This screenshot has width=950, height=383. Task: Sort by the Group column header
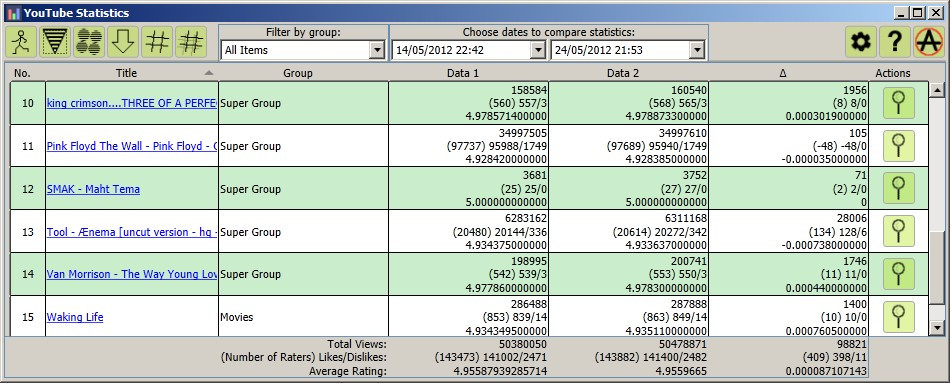click(x=298, y=73)
